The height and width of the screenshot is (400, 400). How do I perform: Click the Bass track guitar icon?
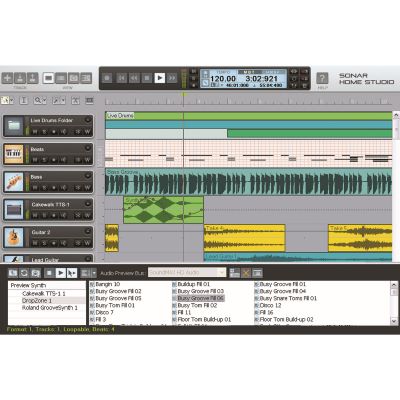pyautogui.click(x=14, y=182)
